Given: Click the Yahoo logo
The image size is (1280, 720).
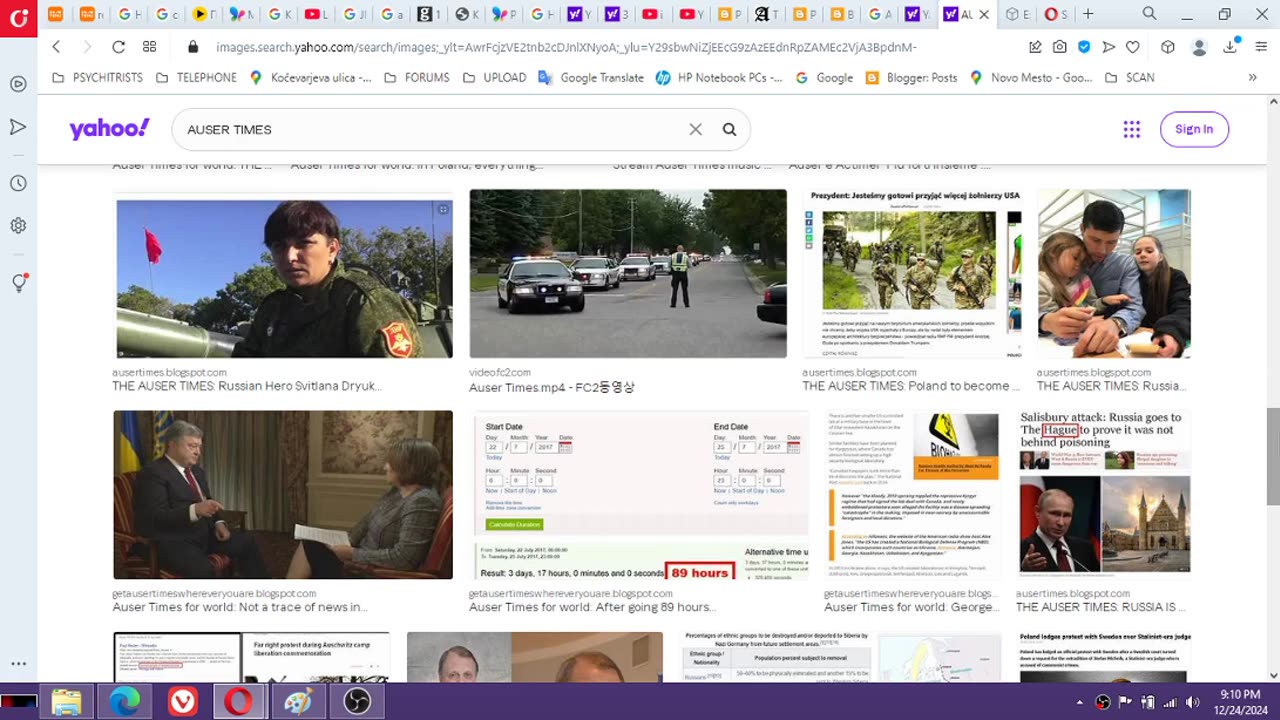Looking at the screenshot, I should [109, 128].
